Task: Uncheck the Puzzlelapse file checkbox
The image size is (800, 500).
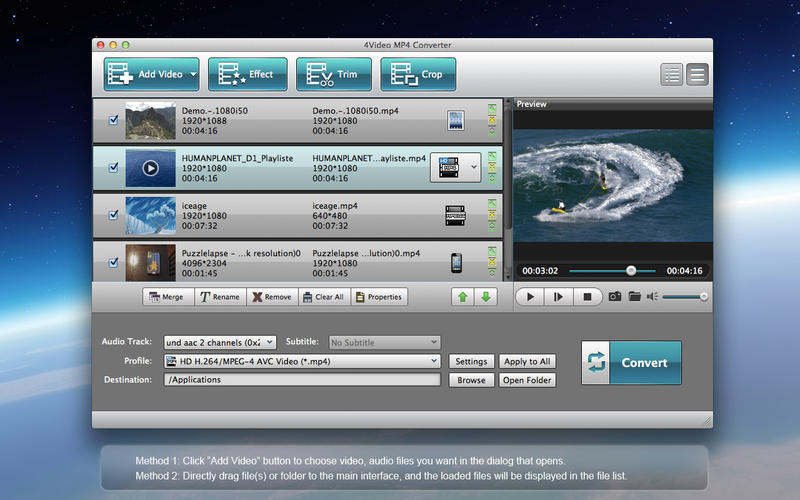Action: (113, 263)
